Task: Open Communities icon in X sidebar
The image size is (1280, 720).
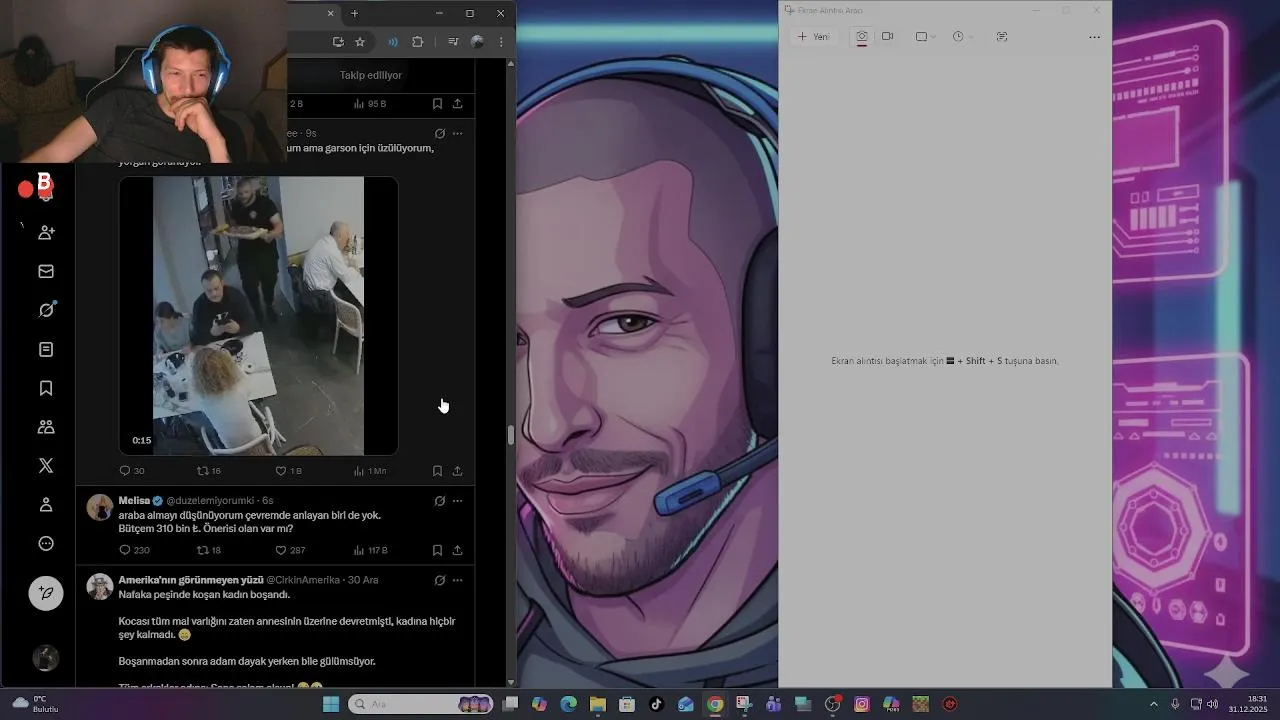Action: [x=46, y=427]
